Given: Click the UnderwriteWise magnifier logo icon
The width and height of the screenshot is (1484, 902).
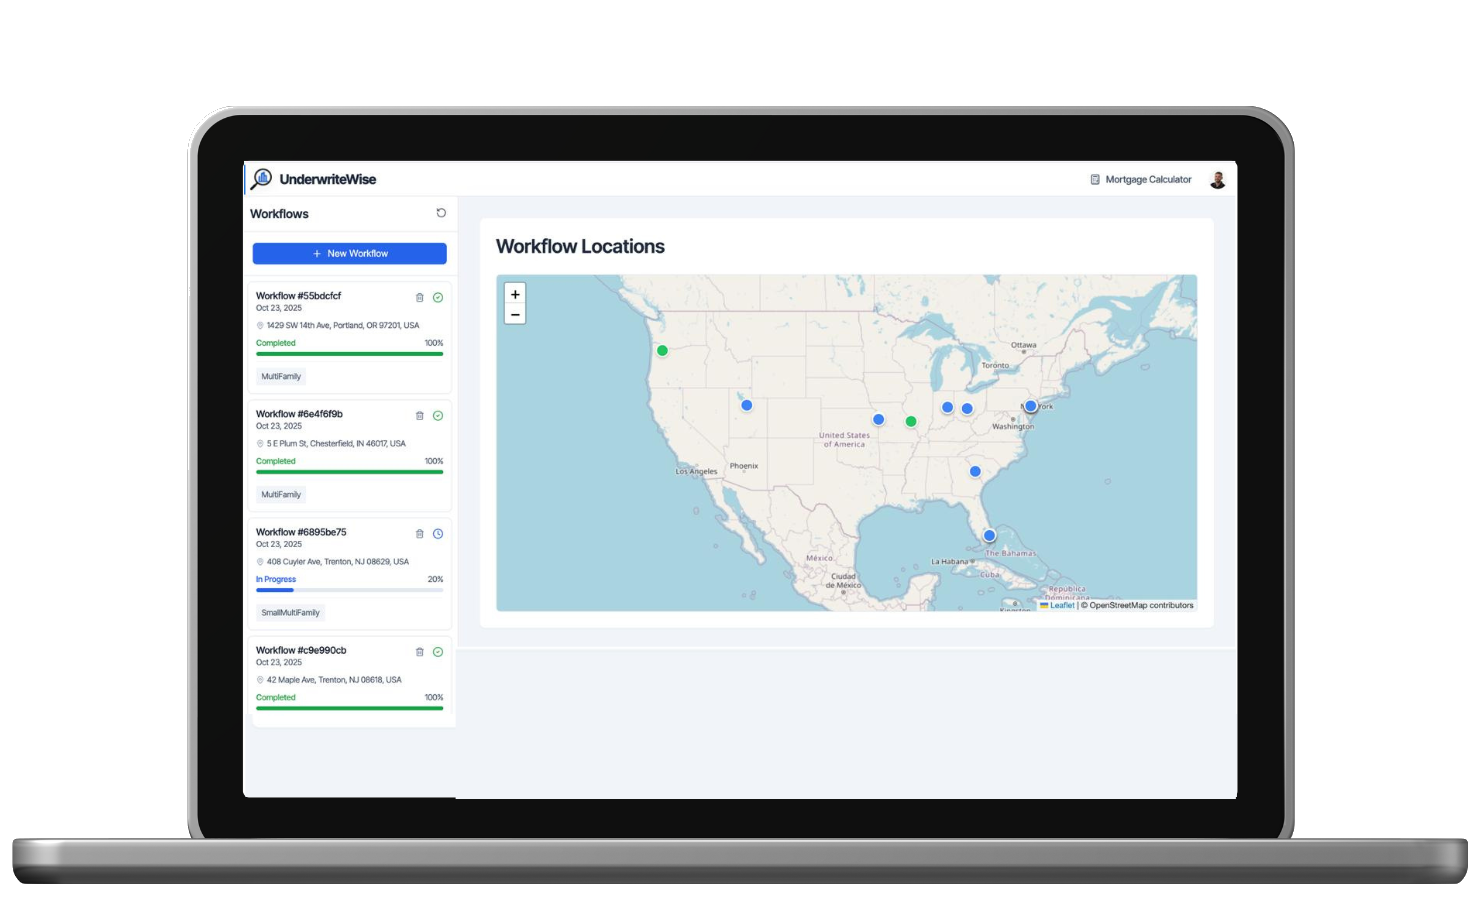Looking at the screenshot, I should (x=262, y=179).
